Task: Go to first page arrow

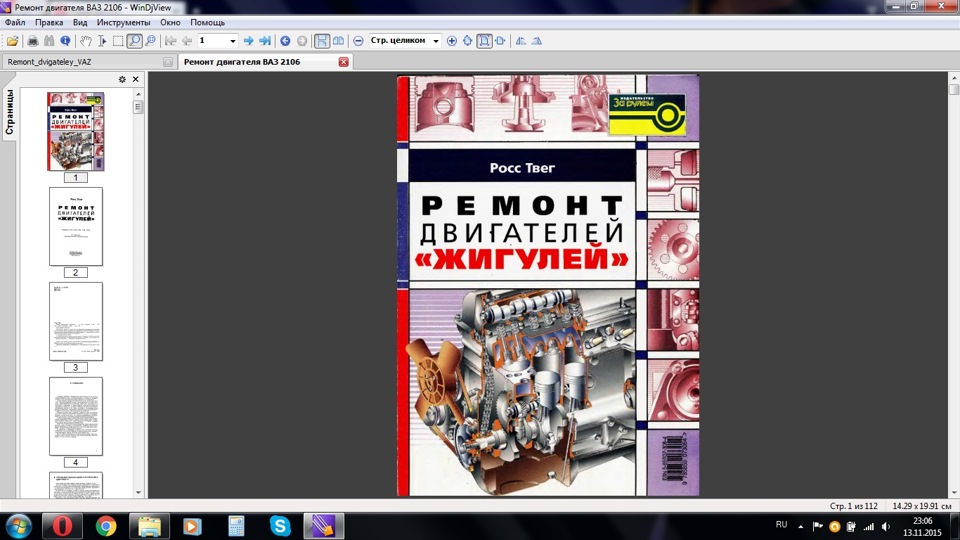Action: (x=171, y=41)
